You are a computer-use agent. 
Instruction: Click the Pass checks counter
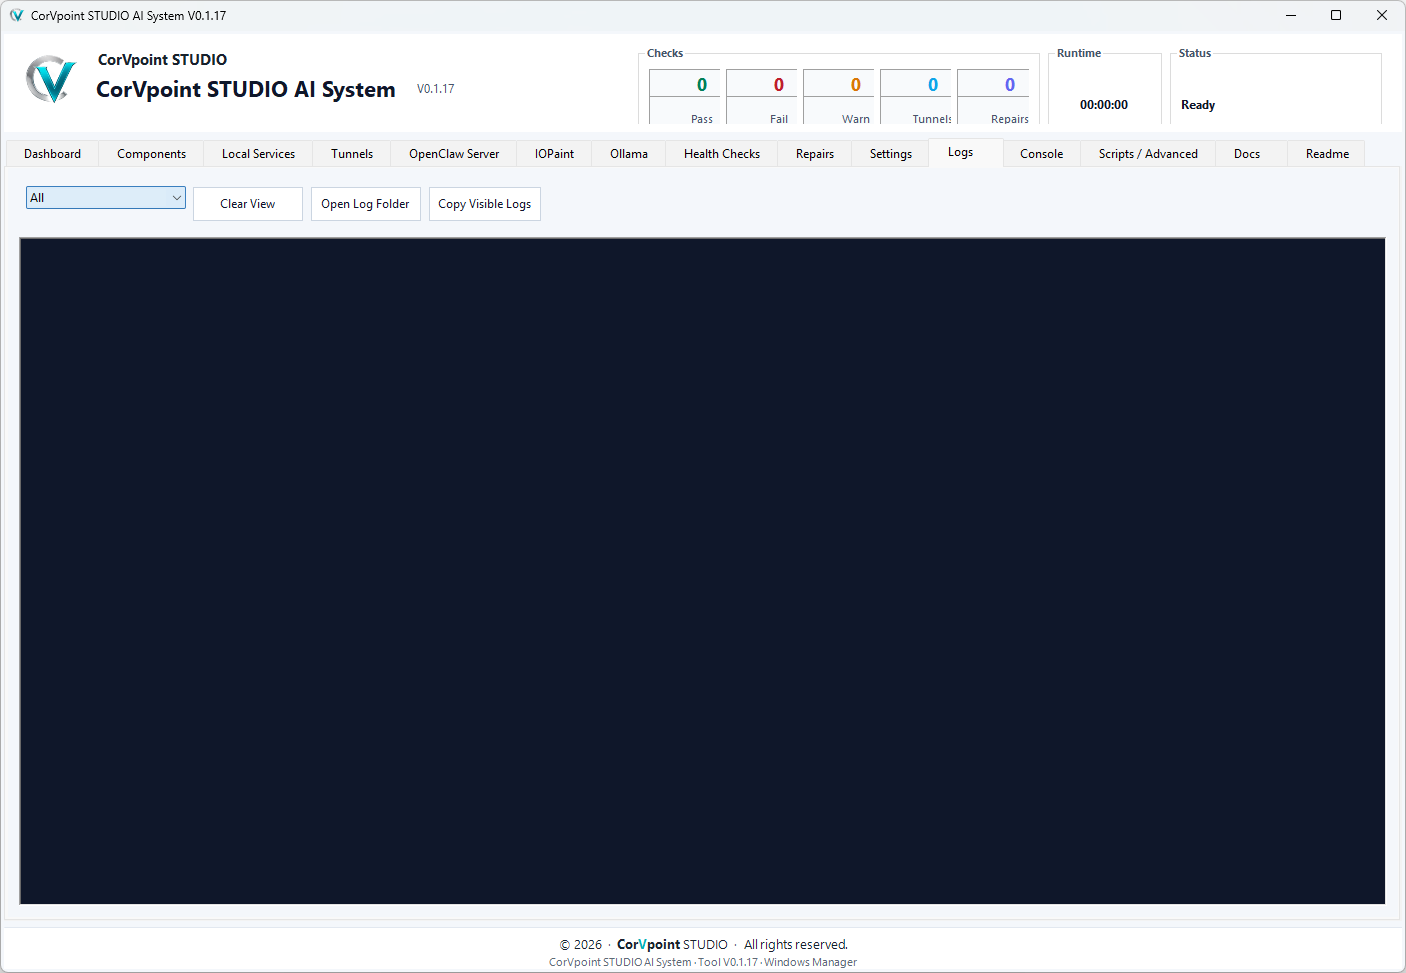pyautogui.click(x=685, y=97)
